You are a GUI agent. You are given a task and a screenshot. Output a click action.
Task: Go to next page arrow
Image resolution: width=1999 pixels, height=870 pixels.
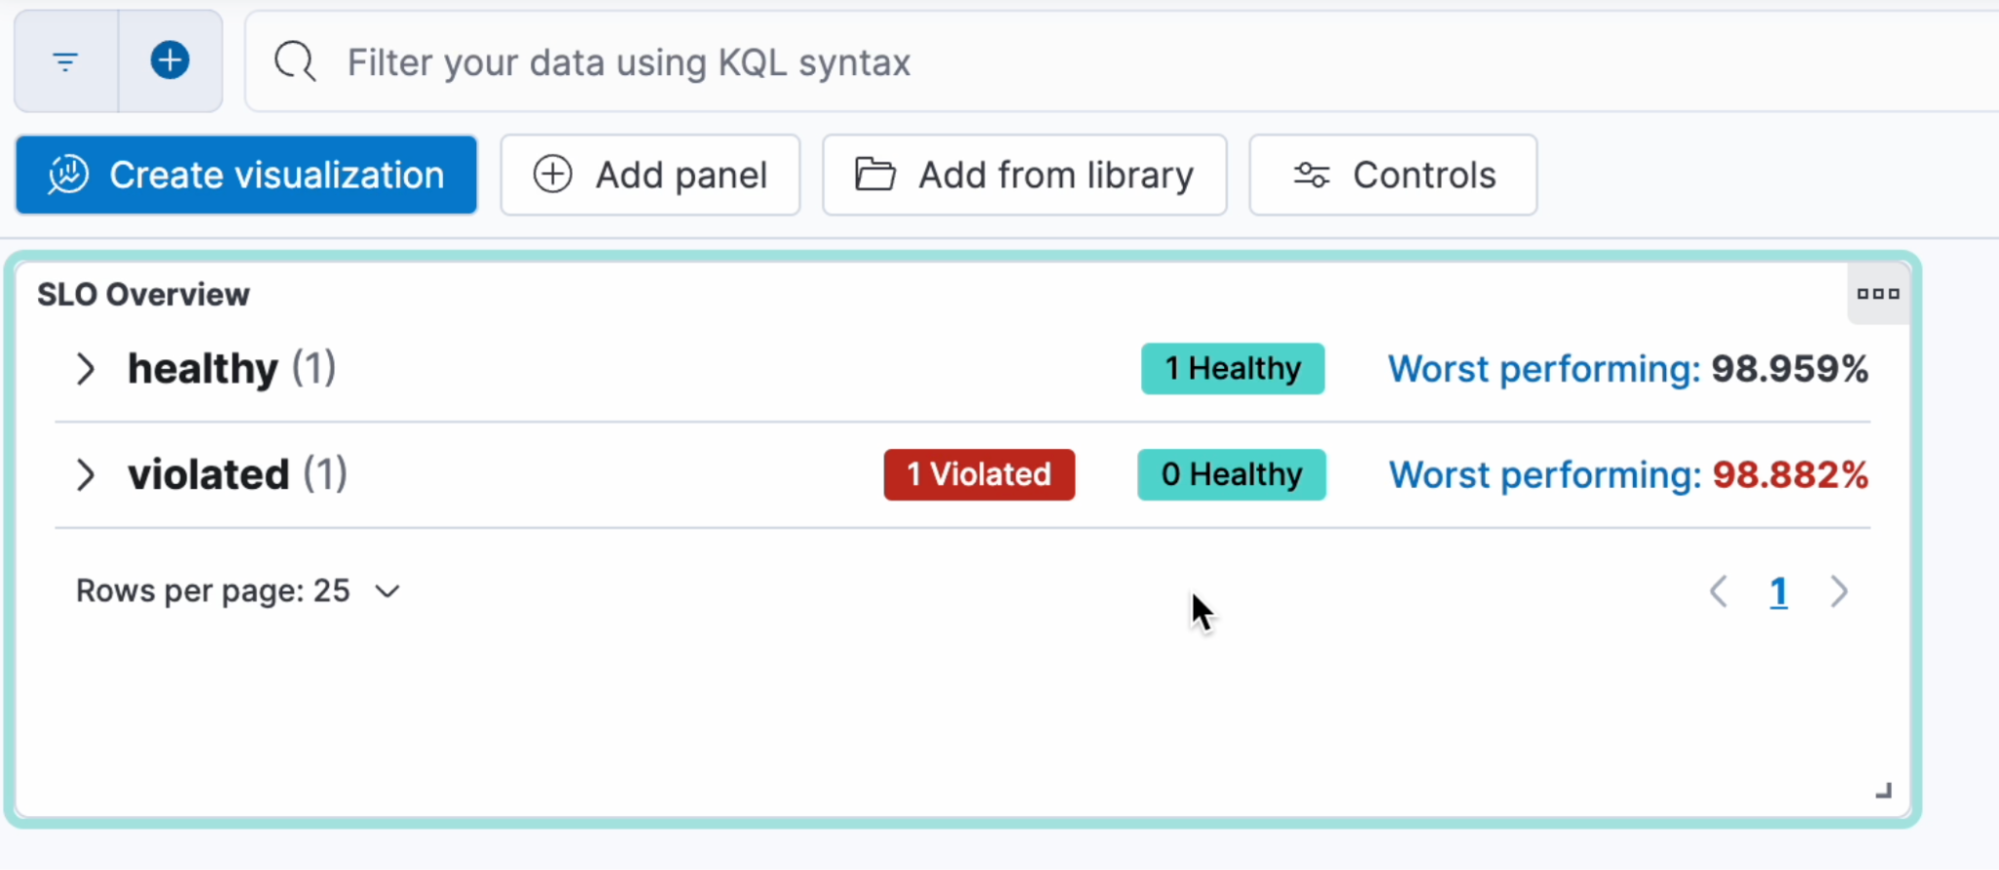coord(1839,592)
